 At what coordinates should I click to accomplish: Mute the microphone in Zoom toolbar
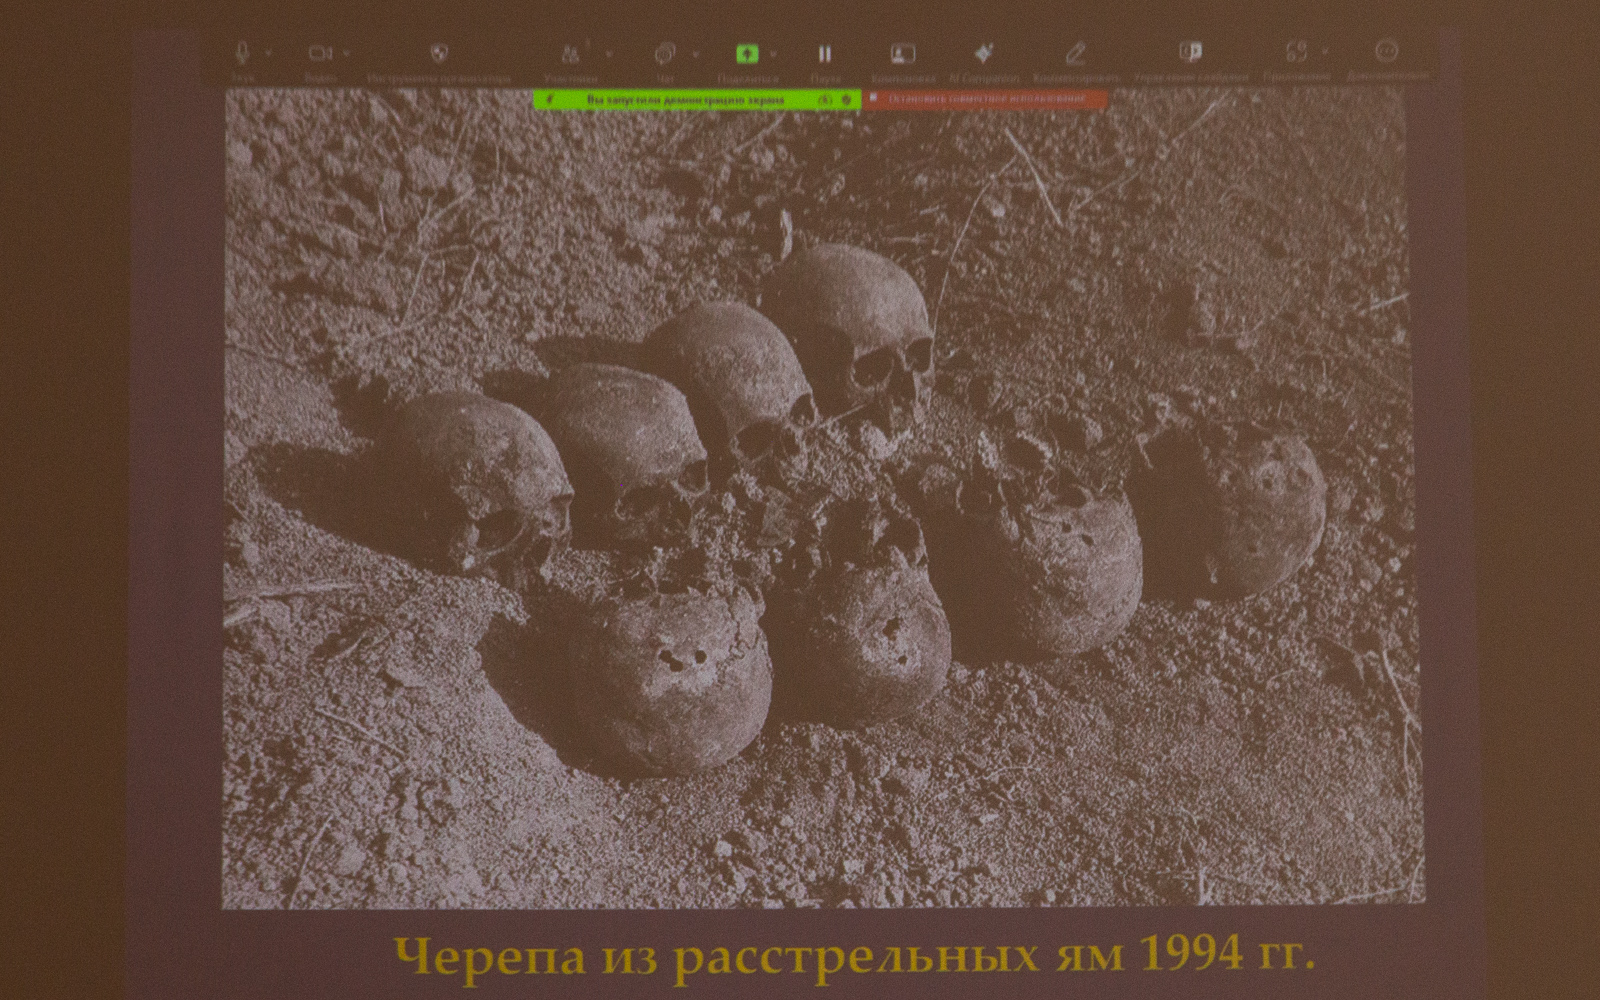242,53
